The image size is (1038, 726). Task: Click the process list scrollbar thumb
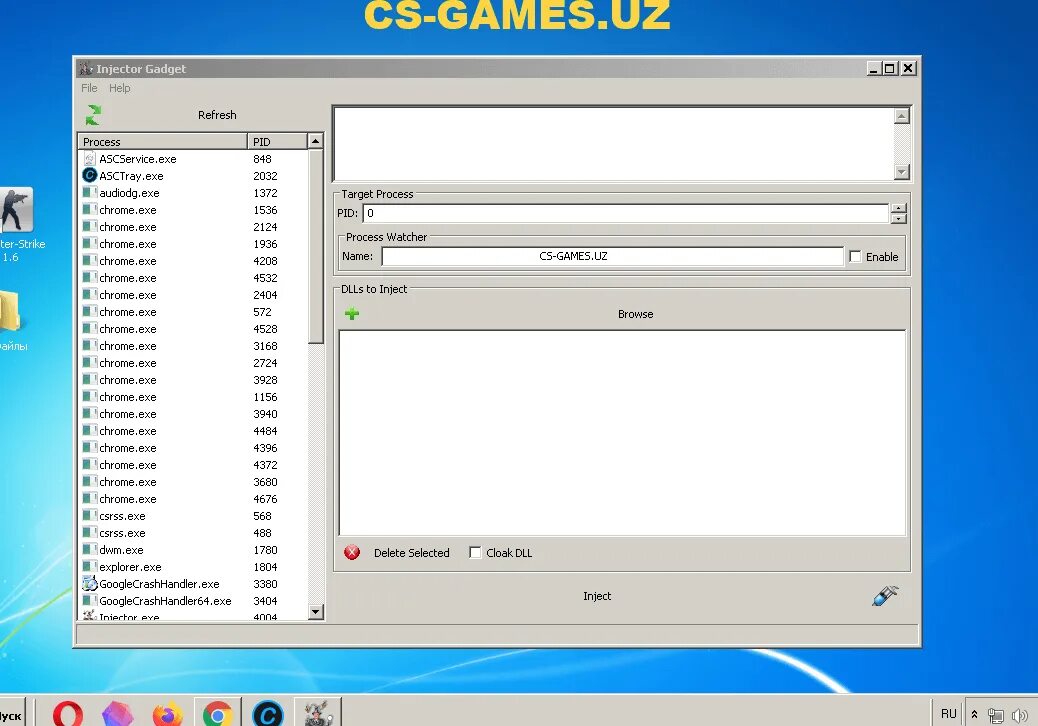316,246
